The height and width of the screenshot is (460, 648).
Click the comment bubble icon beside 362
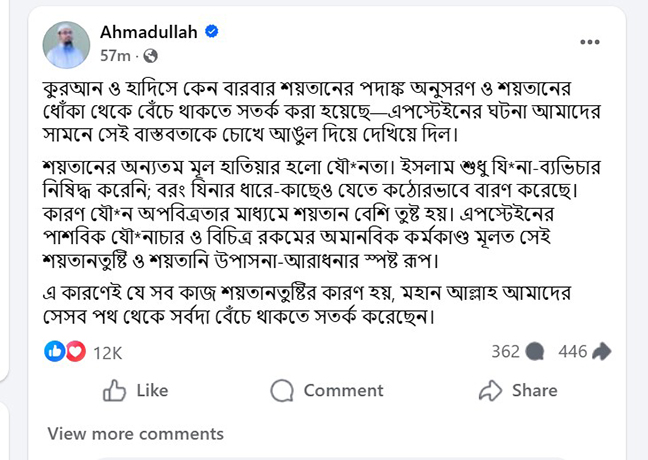pyautogui.click(x=535, y=351)
